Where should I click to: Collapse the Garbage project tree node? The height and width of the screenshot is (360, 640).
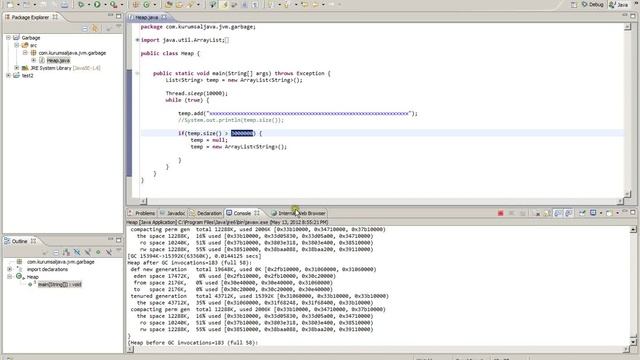8,38
